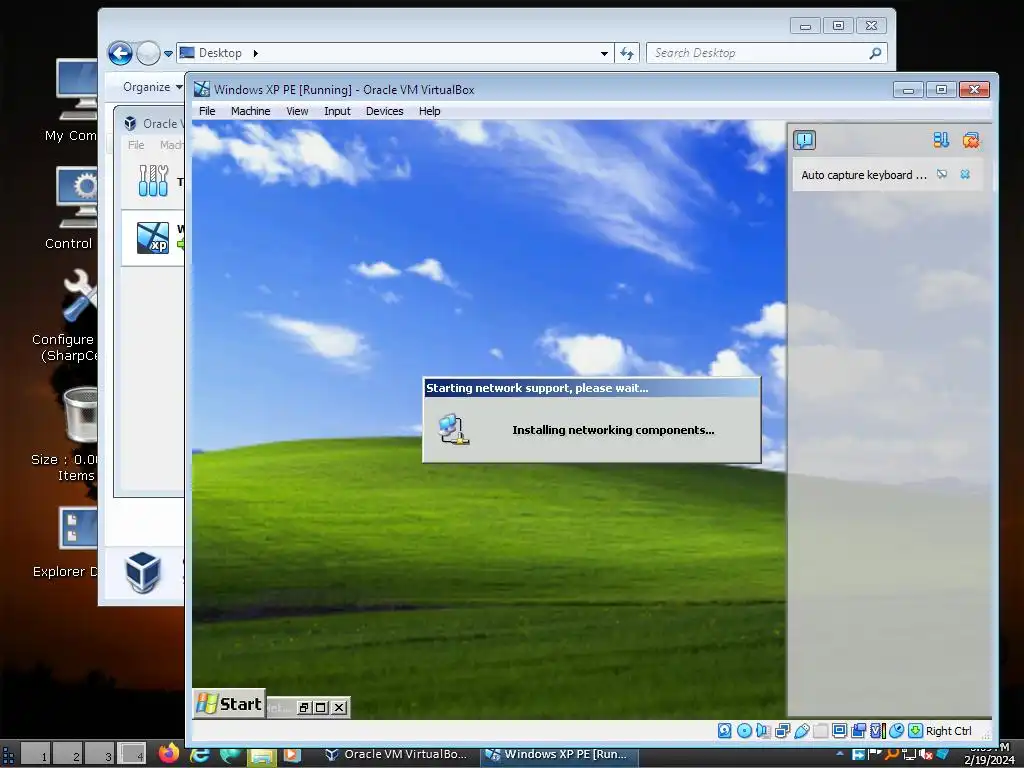
Task: Click the sort notifications icon
Action: [940, 140]
